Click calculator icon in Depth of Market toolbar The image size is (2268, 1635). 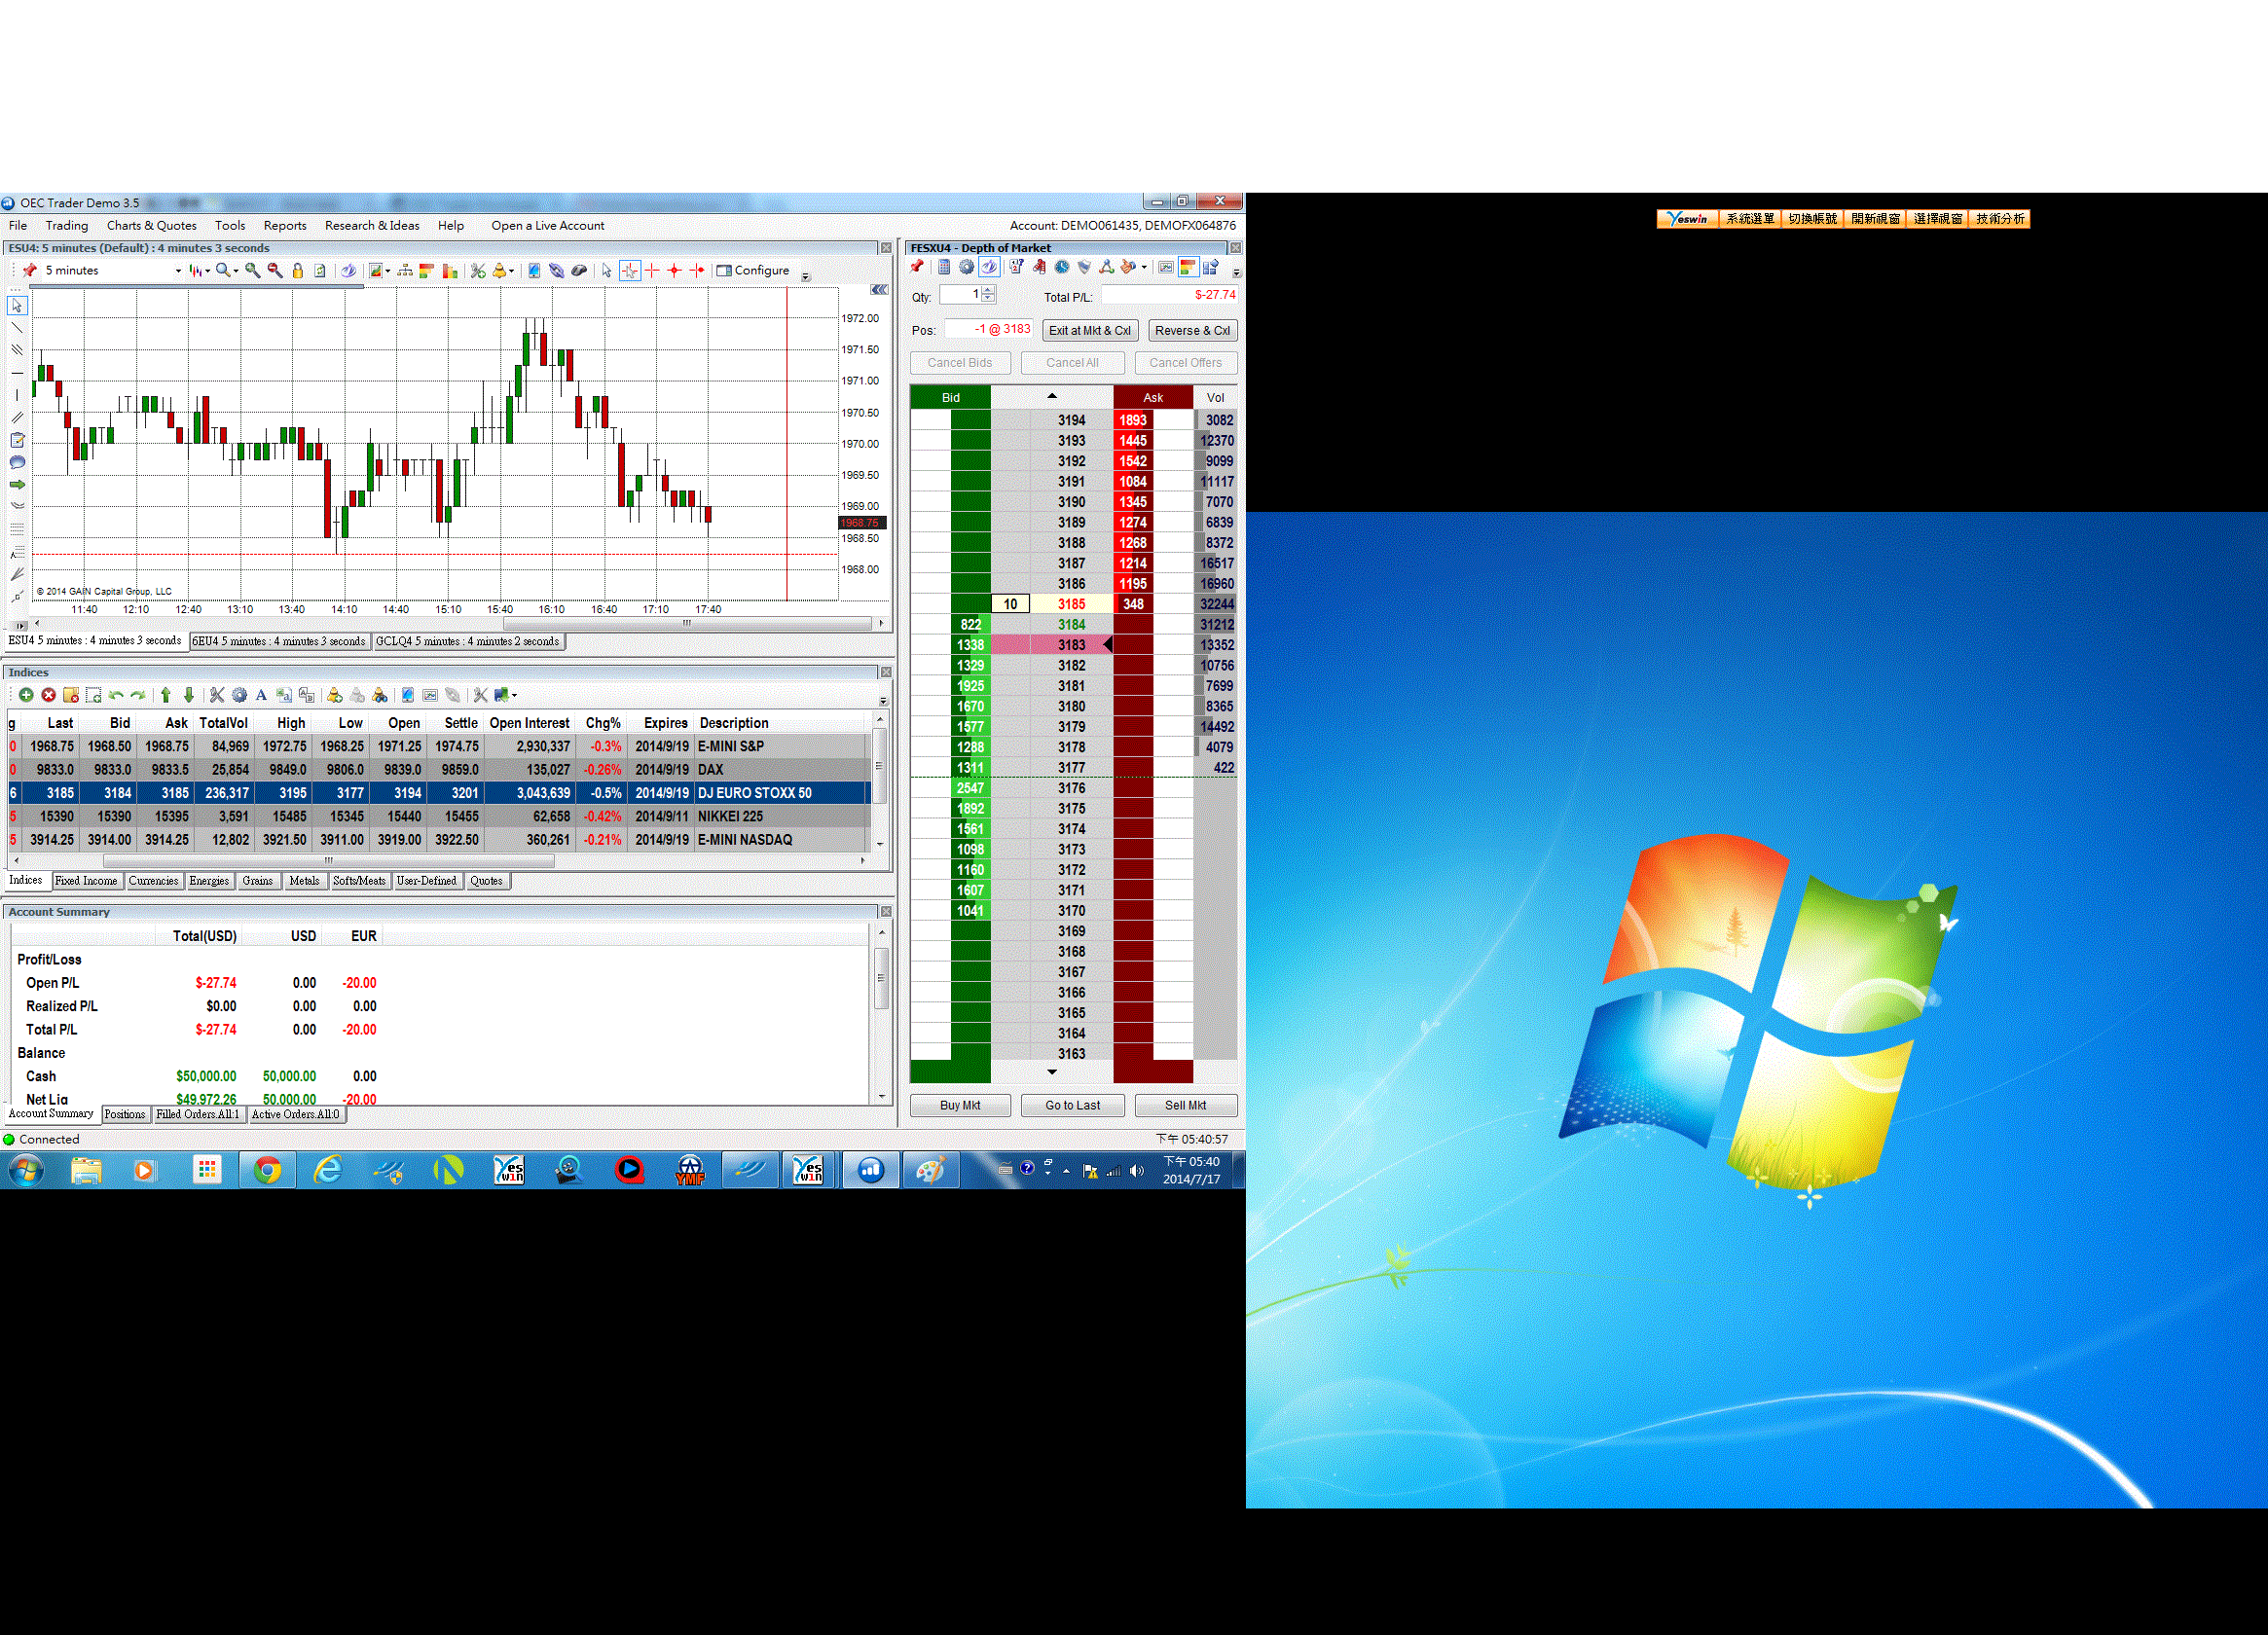point(945,267)
